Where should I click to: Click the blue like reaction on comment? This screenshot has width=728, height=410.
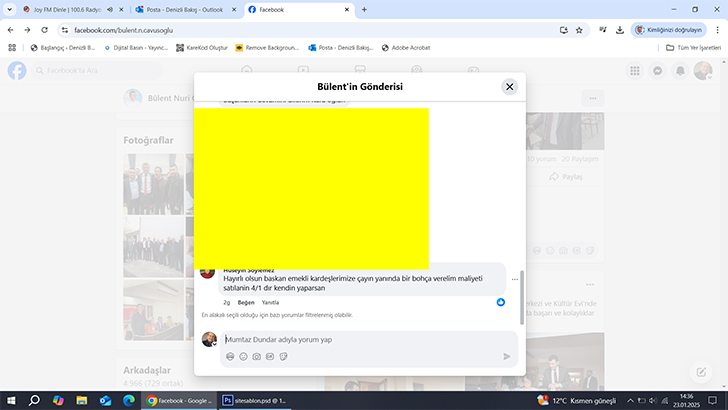pyautogui.click(x=501, y=301)
